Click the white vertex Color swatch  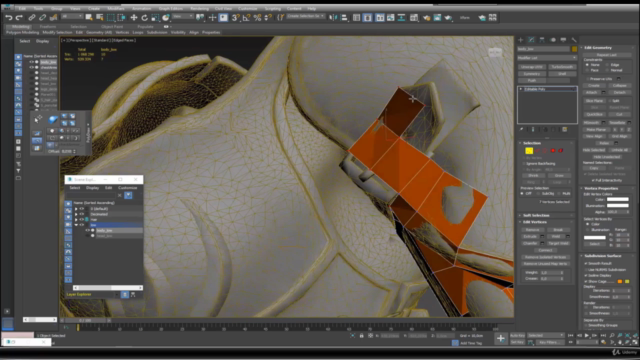pos(618,200)
